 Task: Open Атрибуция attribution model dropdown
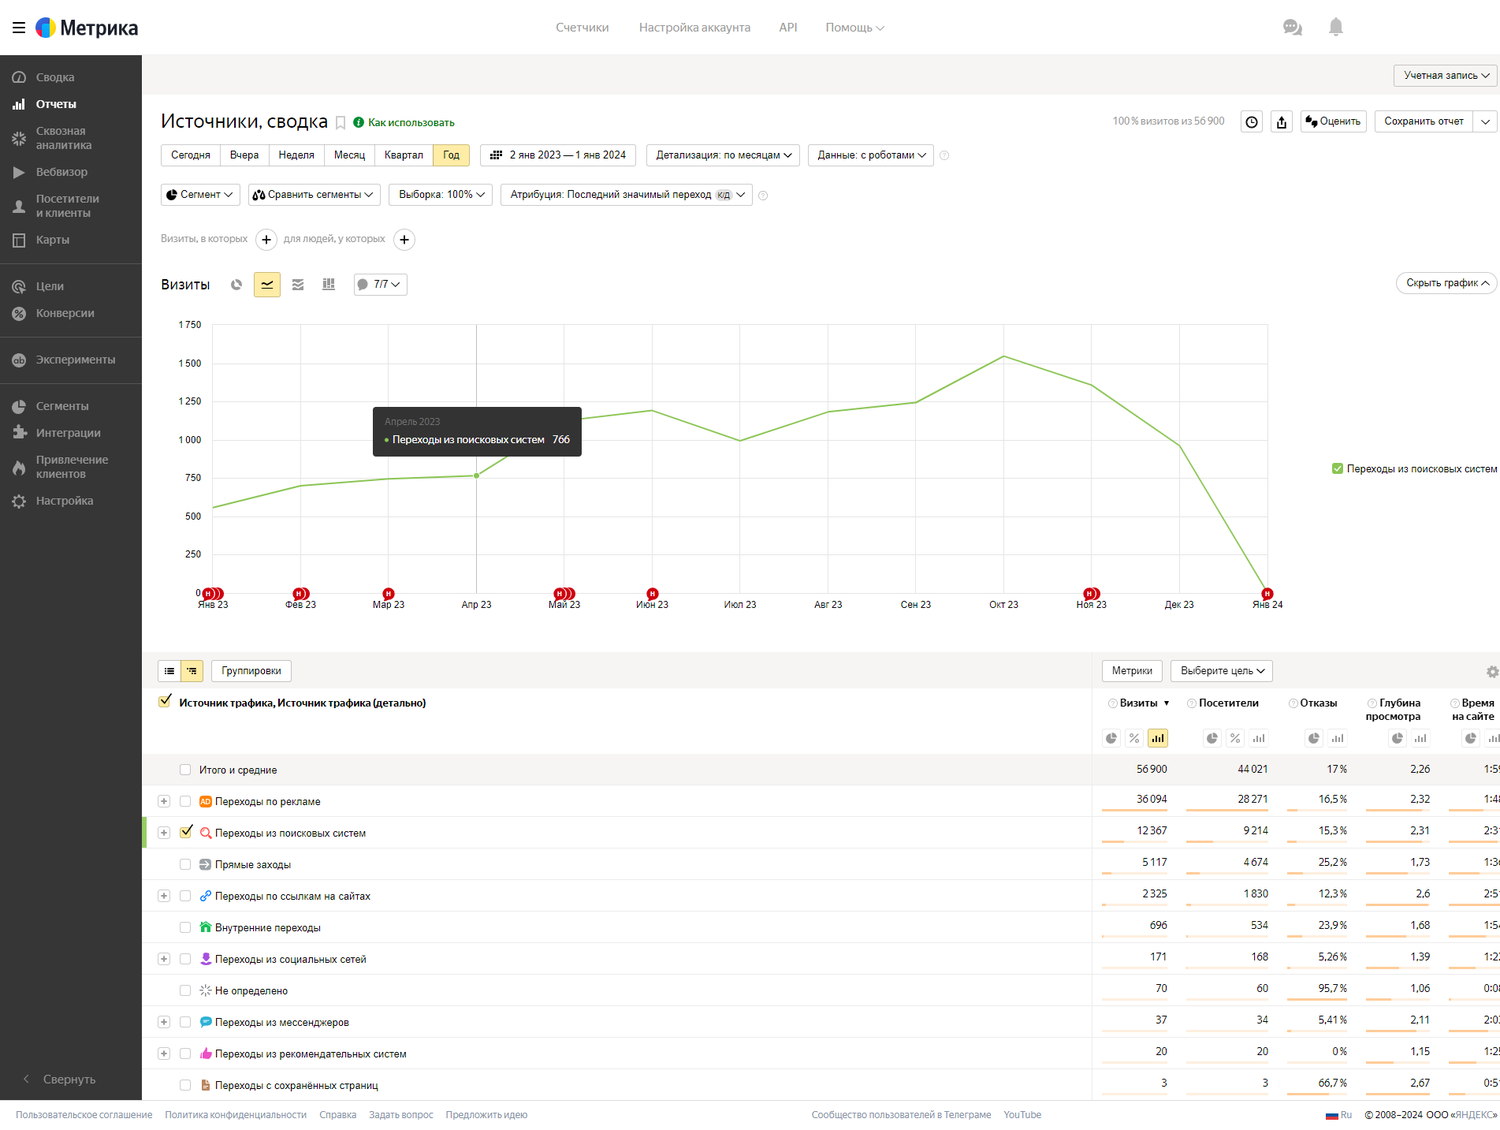coord(627,195)
